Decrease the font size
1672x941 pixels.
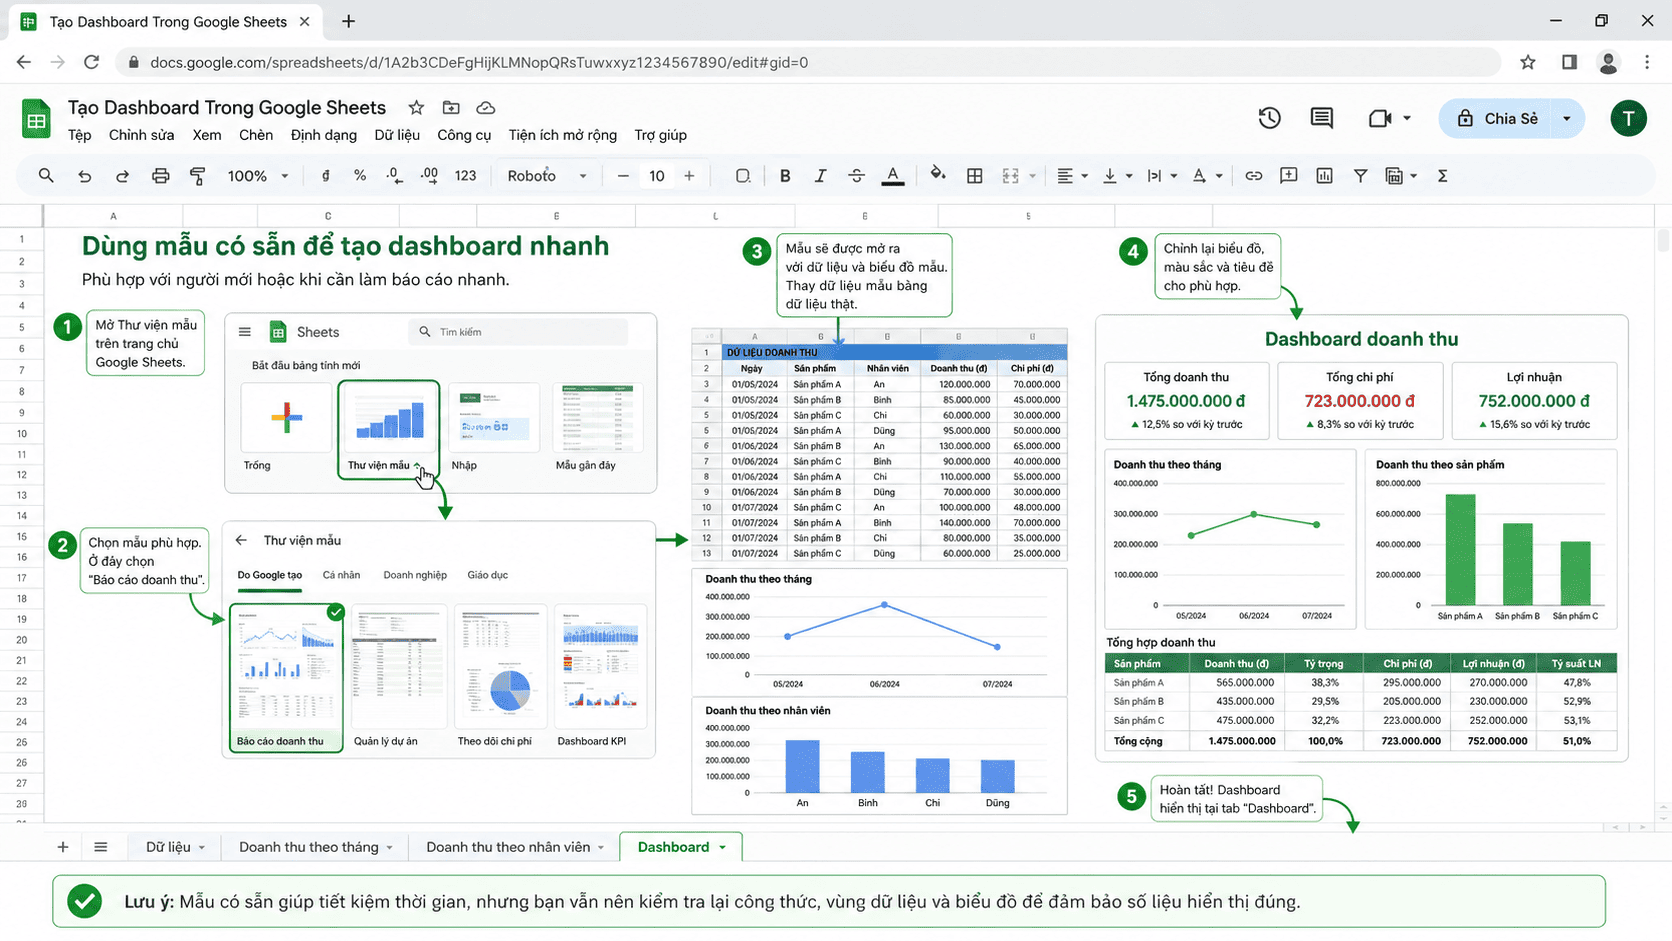tap(623, 176)
